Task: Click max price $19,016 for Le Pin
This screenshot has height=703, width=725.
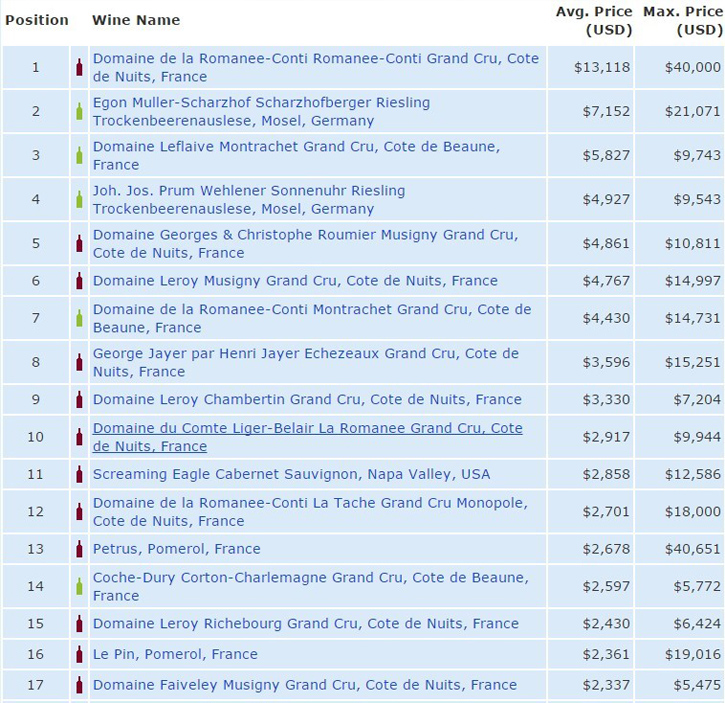Action: [x=693, y=654]
